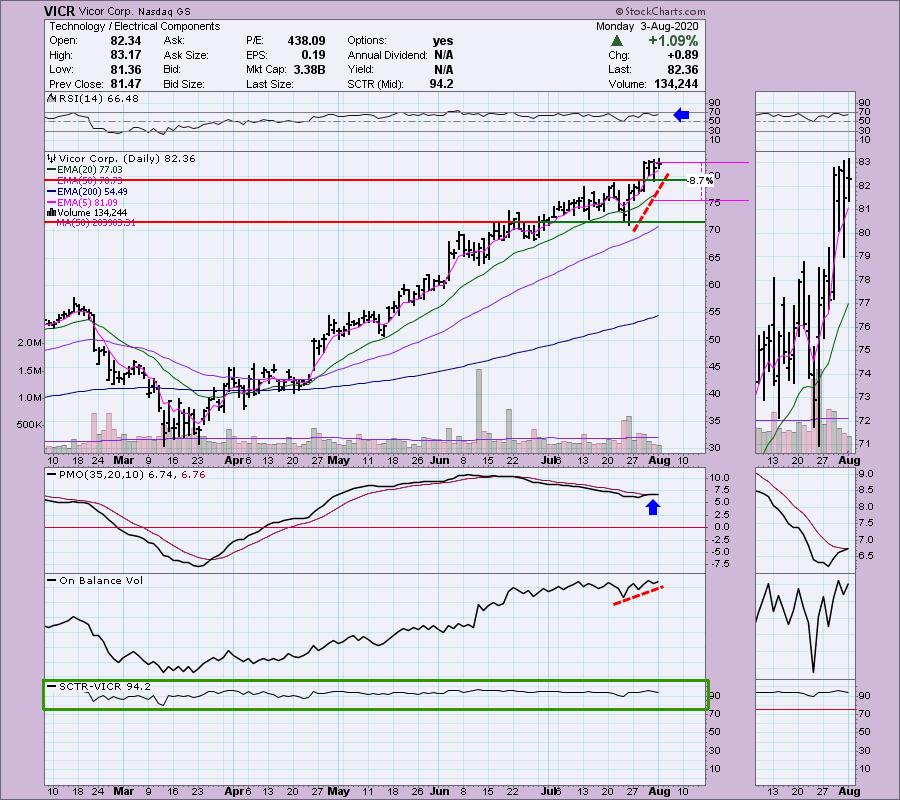The height and width of the screenshot is (800, 900).
Task: Click the volume bars icon in the price legend
Action: [52, 213]
